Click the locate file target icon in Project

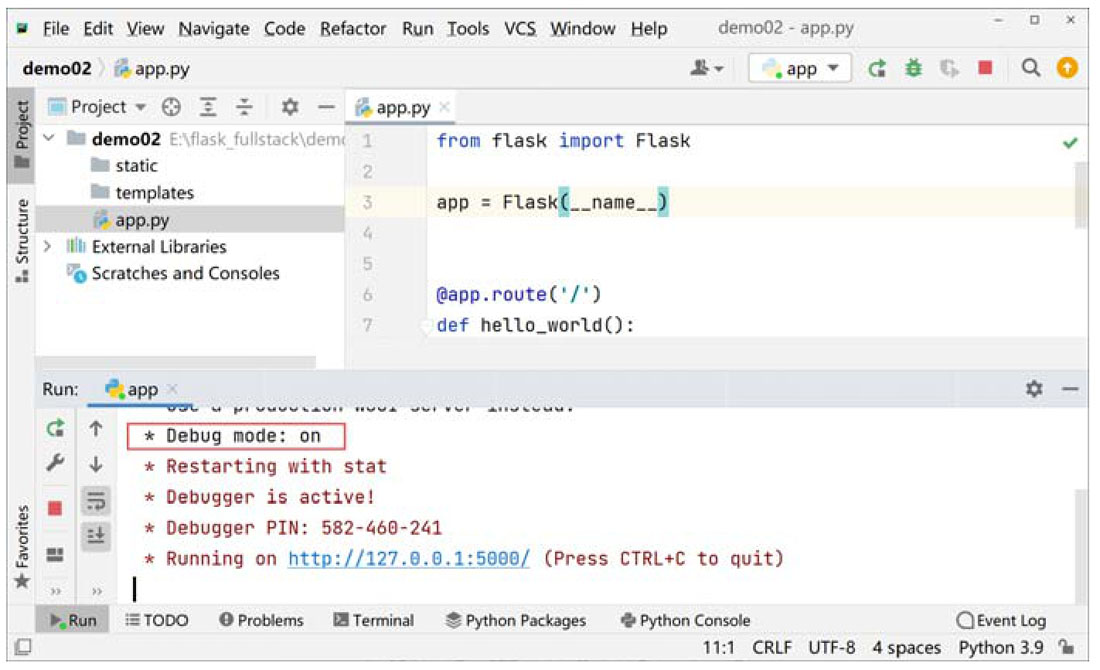(x=170, y=107)
